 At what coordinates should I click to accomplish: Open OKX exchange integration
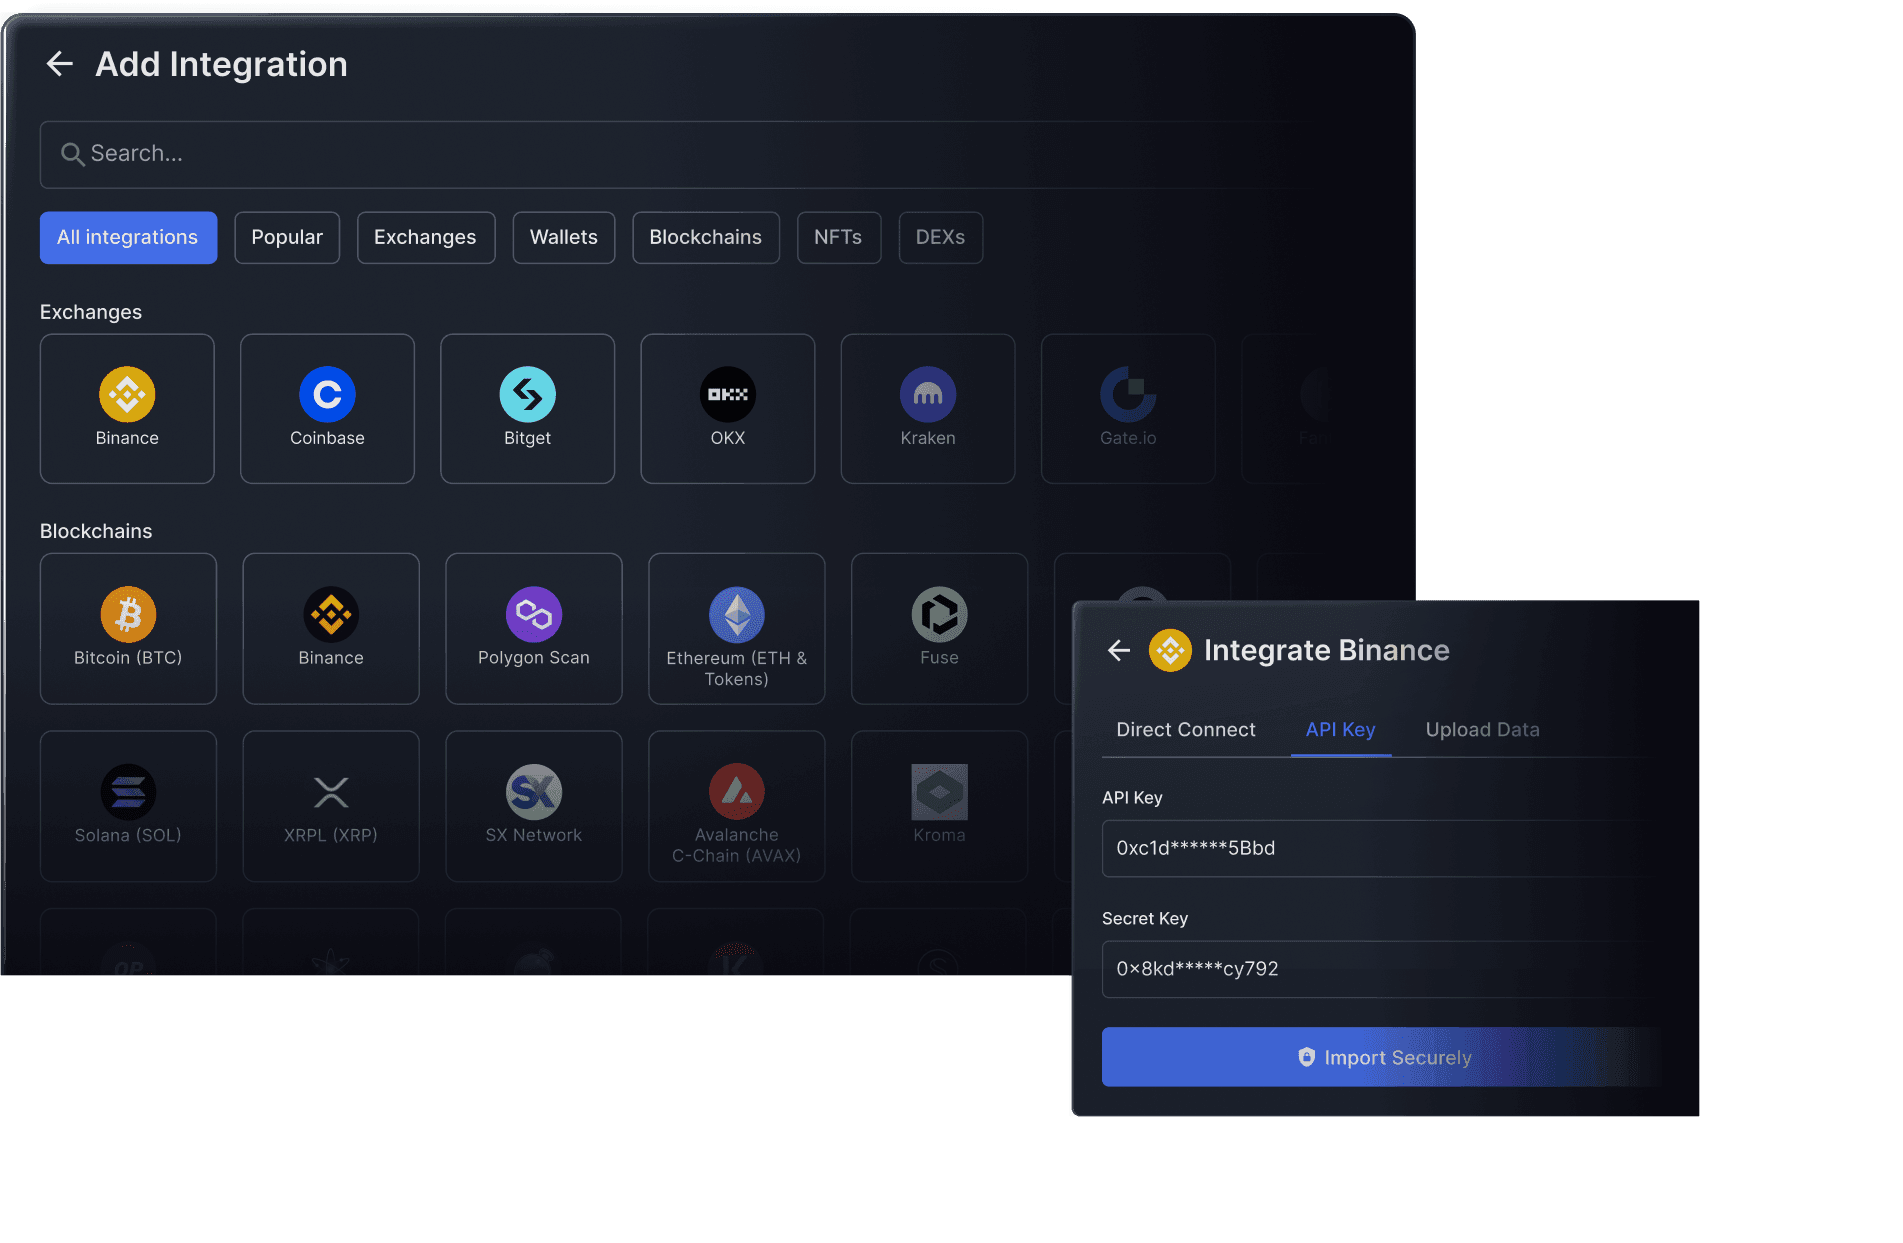(728, 409)
